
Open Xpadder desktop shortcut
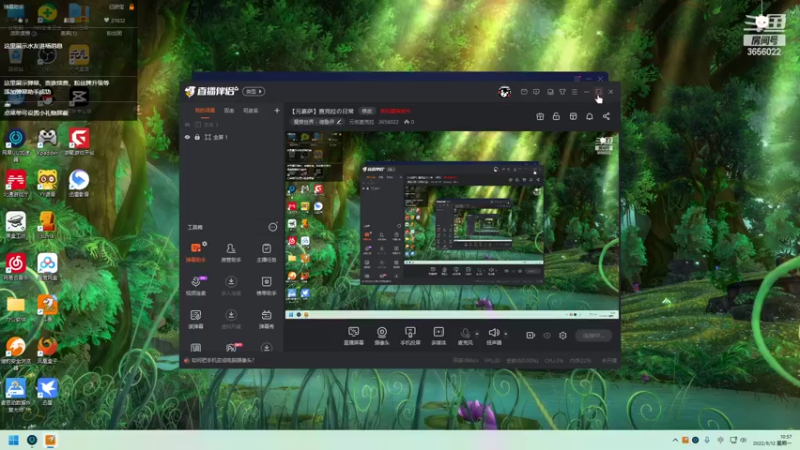(47, 142)
